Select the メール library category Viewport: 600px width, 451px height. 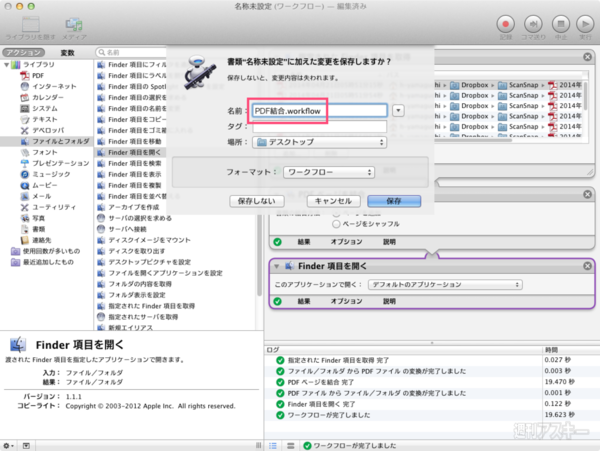(x=41, y=196)
